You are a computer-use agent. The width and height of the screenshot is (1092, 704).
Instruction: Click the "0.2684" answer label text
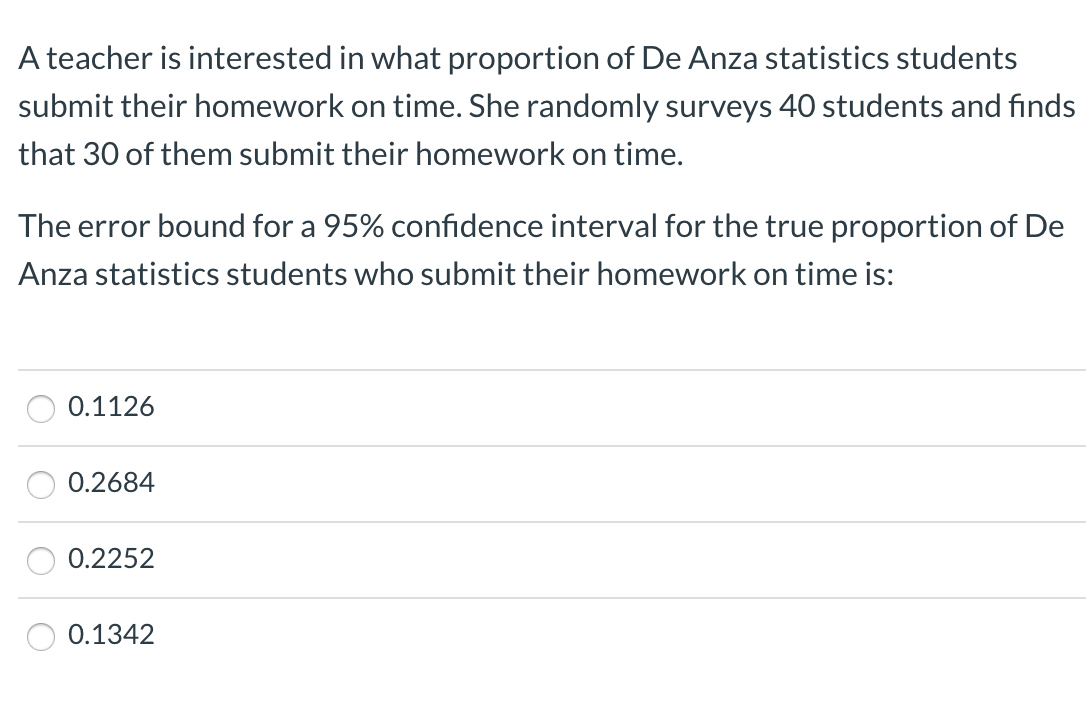[x=111, y=483]
